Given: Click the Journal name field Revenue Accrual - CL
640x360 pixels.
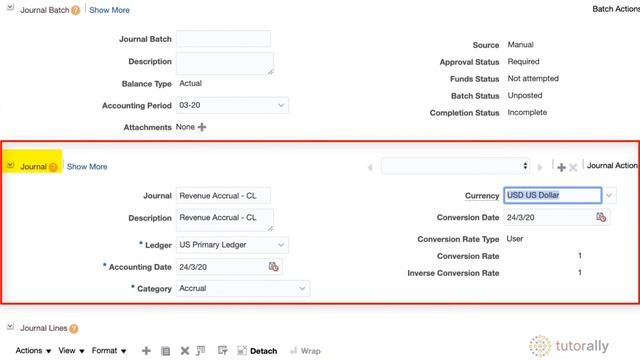Looking at the screenshot, I should (x=223, y=196).
